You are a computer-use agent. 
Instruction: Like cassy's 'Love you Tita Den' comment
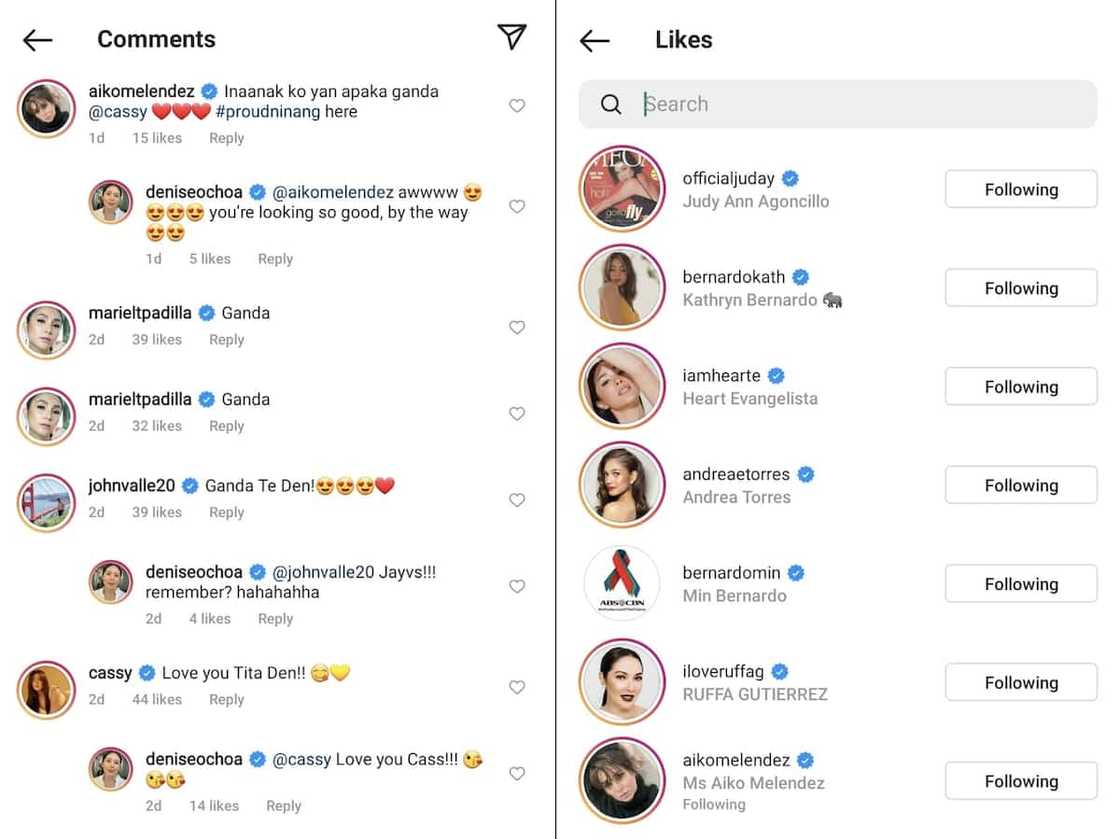click(517, 687)
